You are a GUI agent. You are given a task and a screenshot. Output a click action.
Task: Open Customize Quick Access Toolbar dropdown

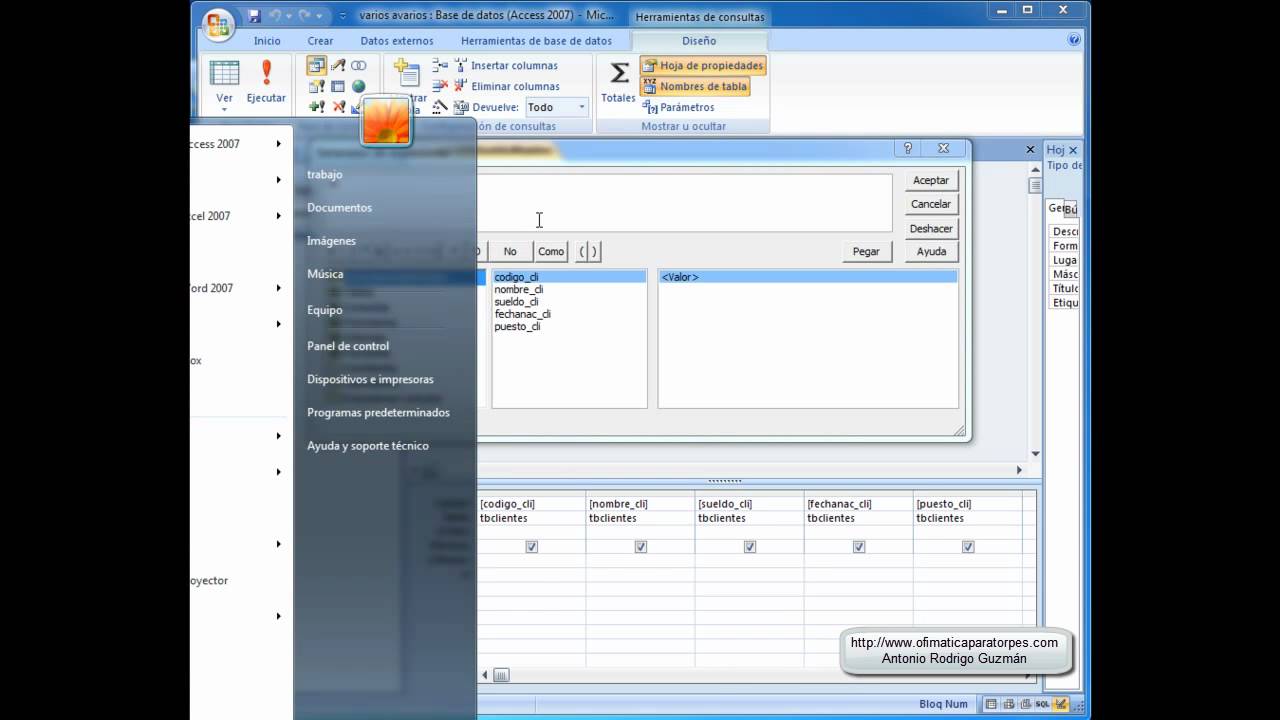point(343,16)
